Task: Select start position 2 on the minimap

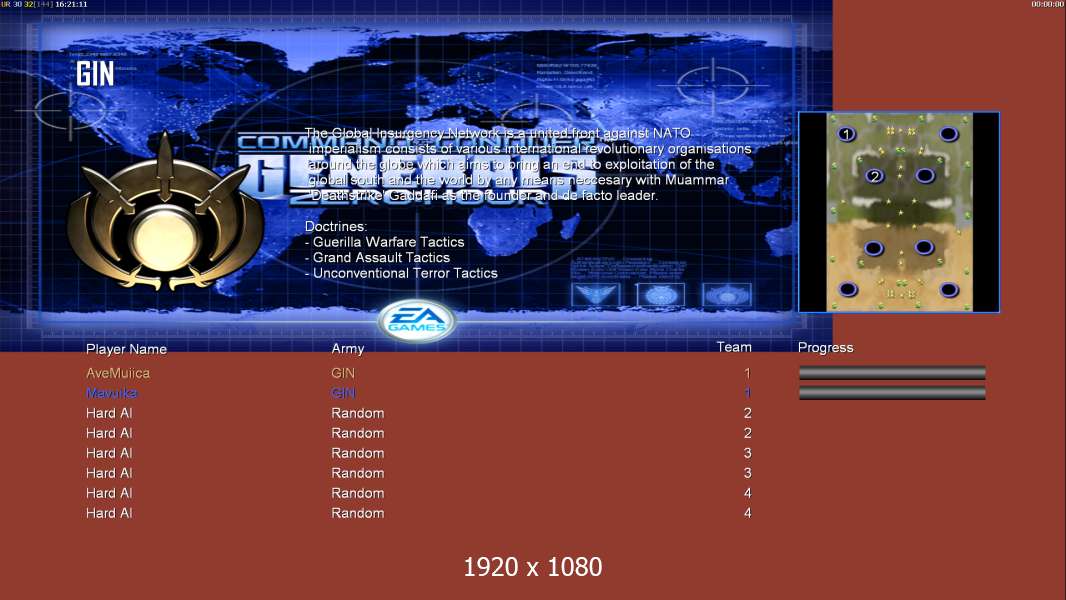Action: 874,176
